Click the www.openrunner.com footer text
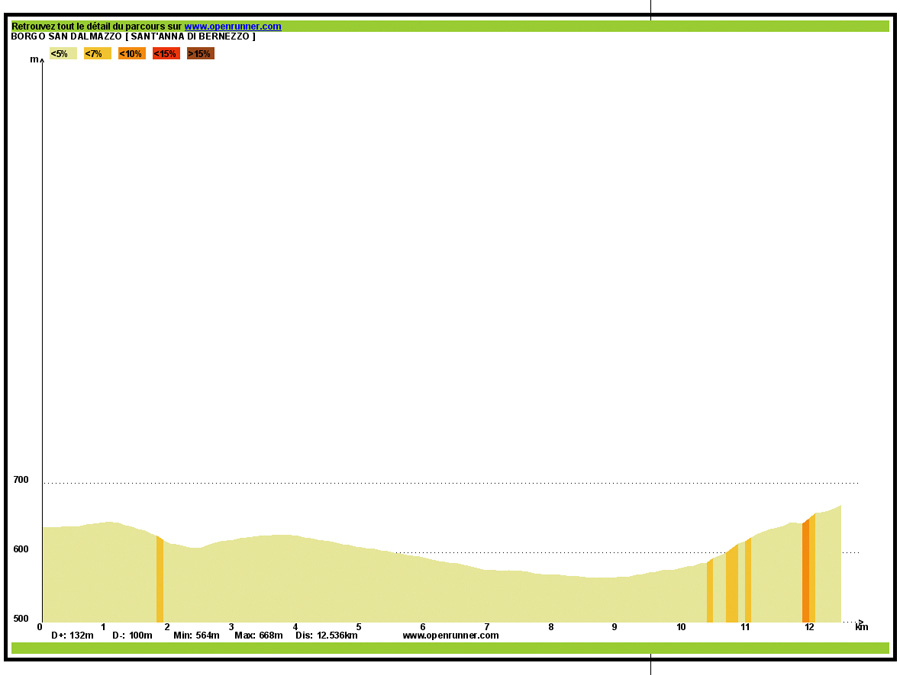The height and width of the screenshot is (675, 900). click(x=451, y=635)
